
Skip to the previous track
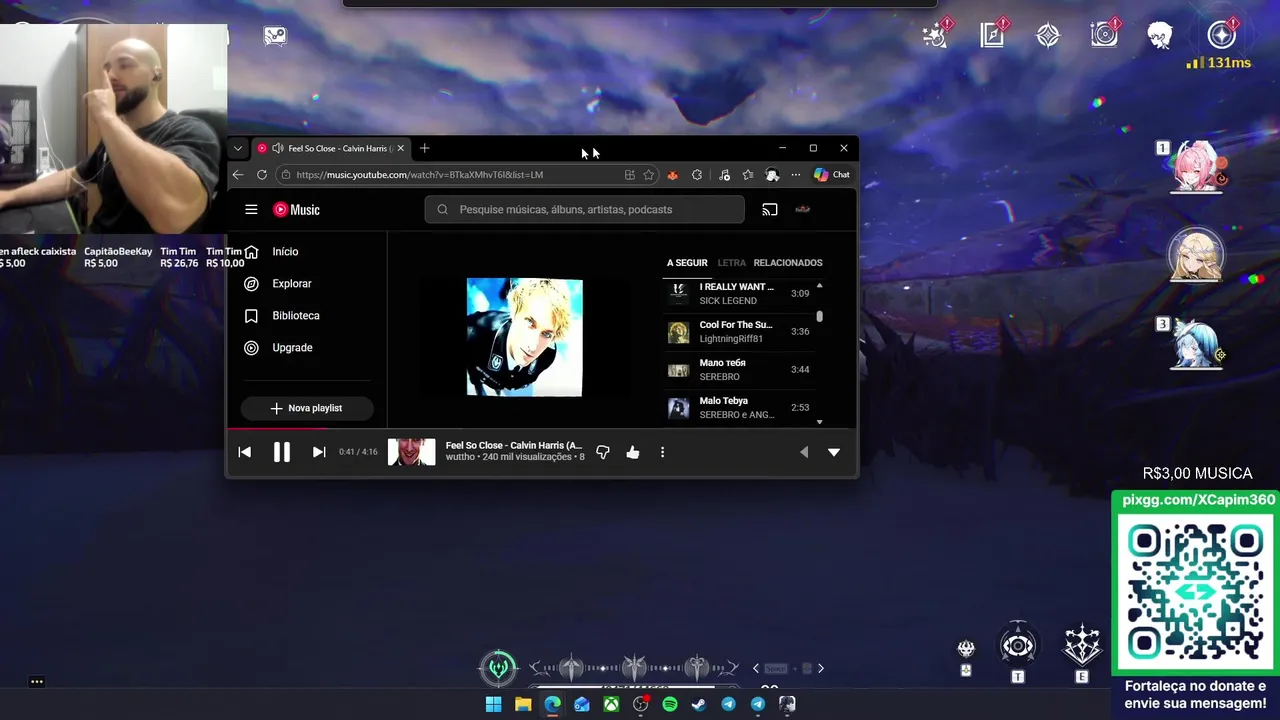[x=245, y=452]
